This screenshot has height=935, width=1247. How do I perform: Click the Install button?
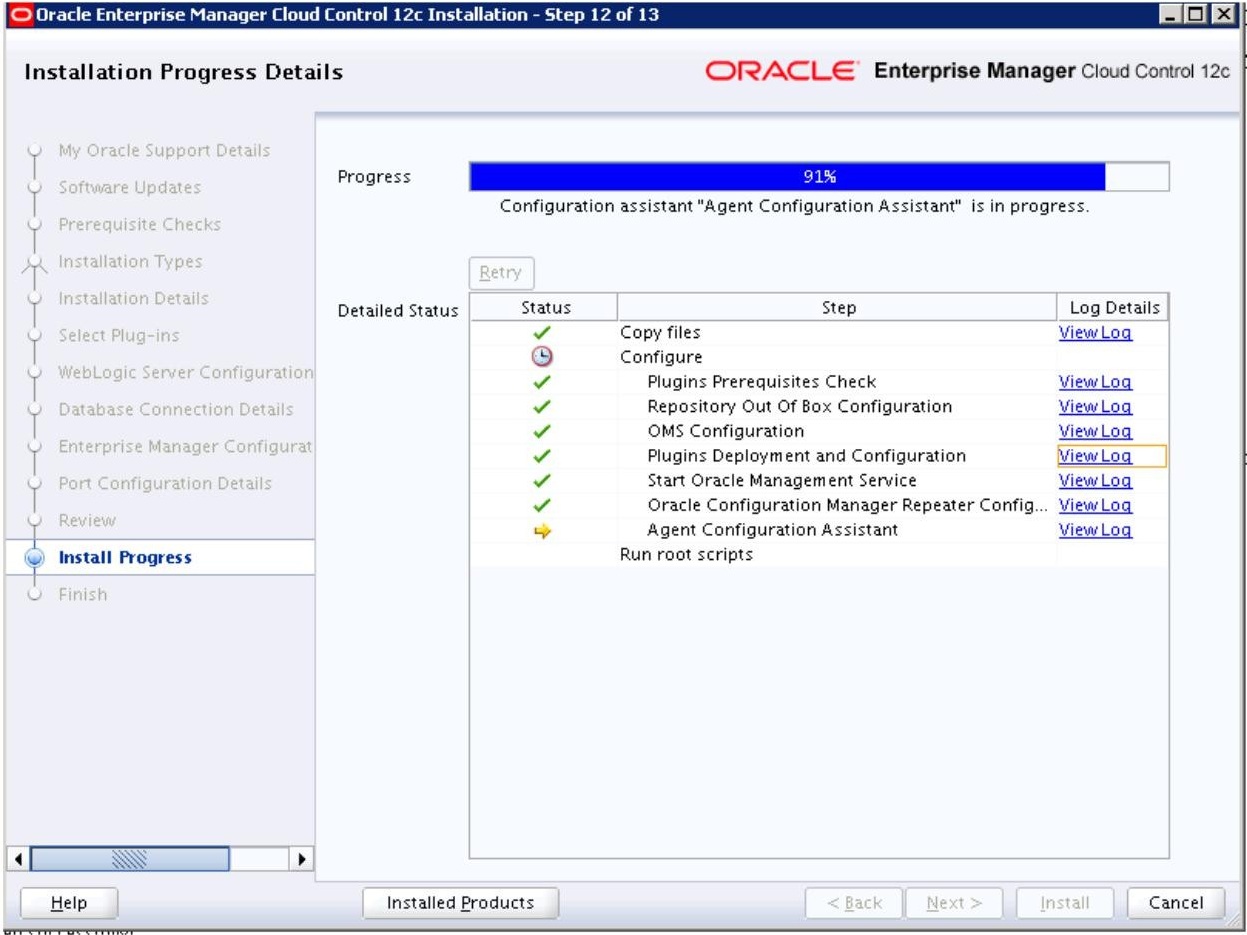[x=1065, y=903]
